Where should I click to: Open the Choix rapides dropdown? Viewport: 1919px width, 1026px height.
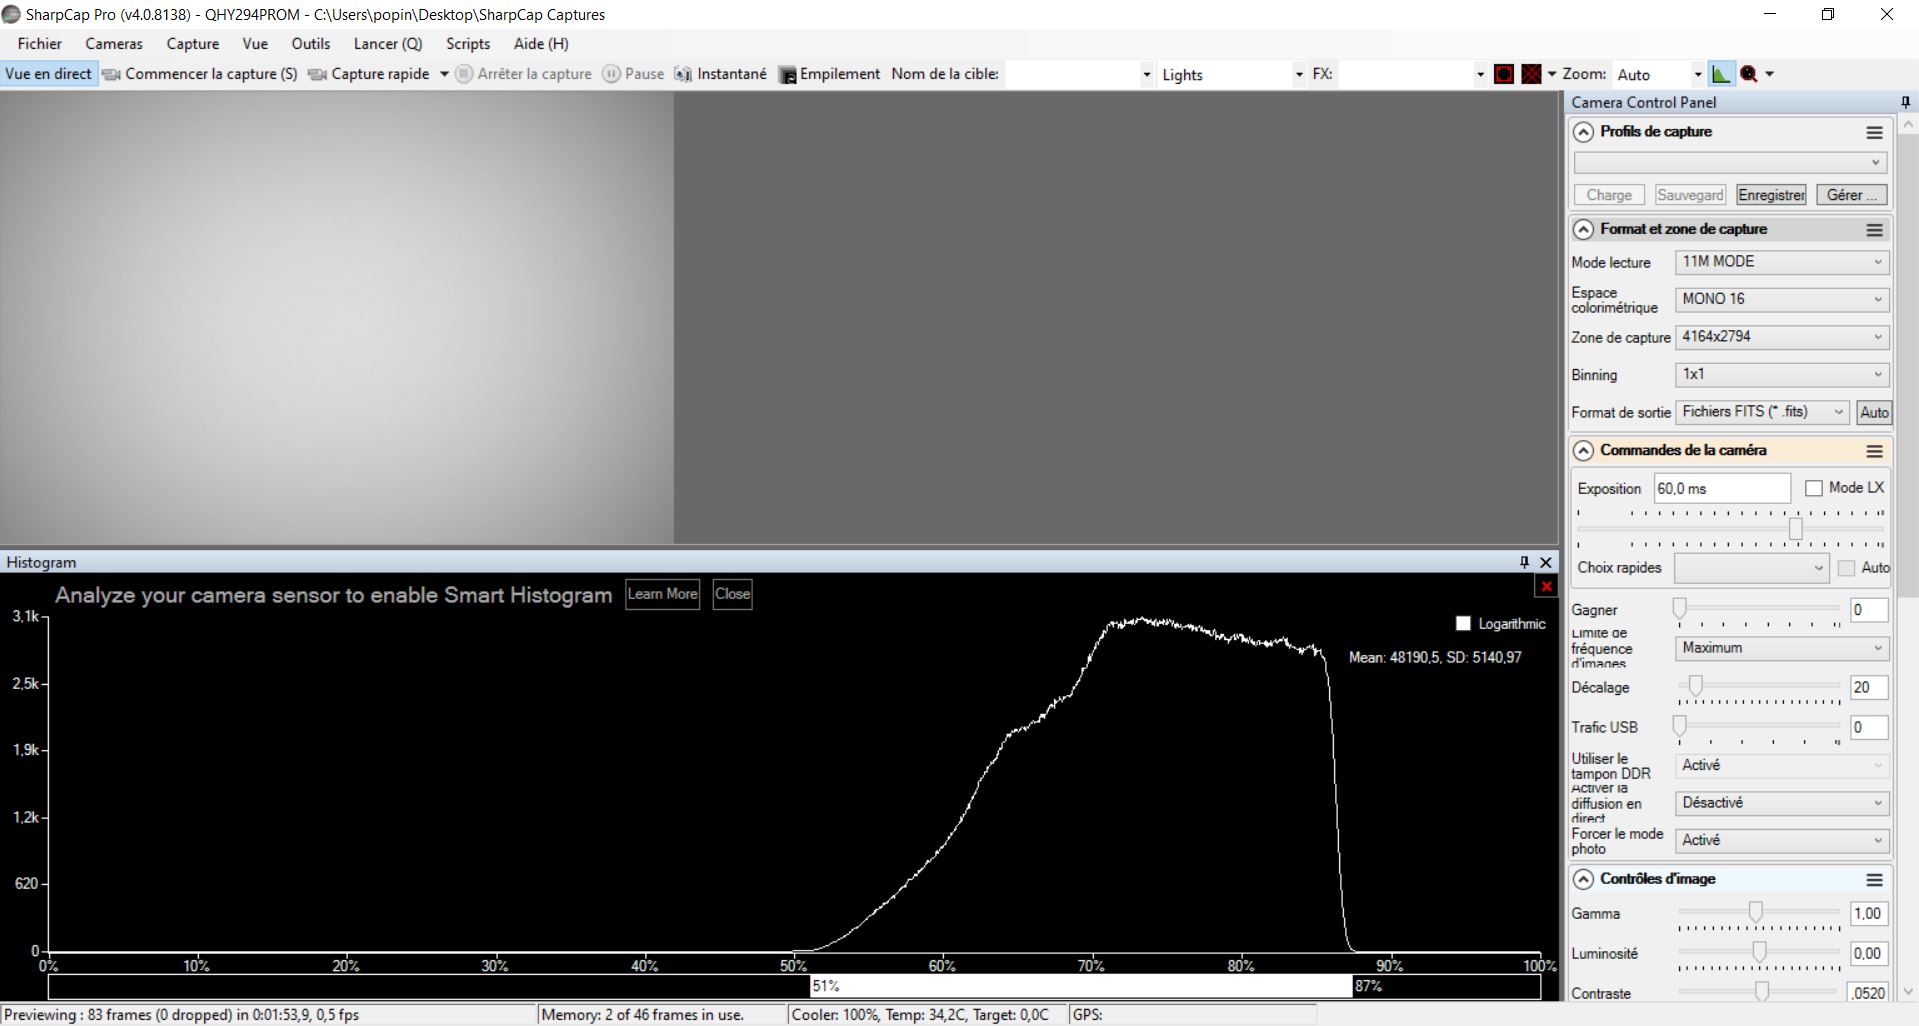click(1751, 568)
